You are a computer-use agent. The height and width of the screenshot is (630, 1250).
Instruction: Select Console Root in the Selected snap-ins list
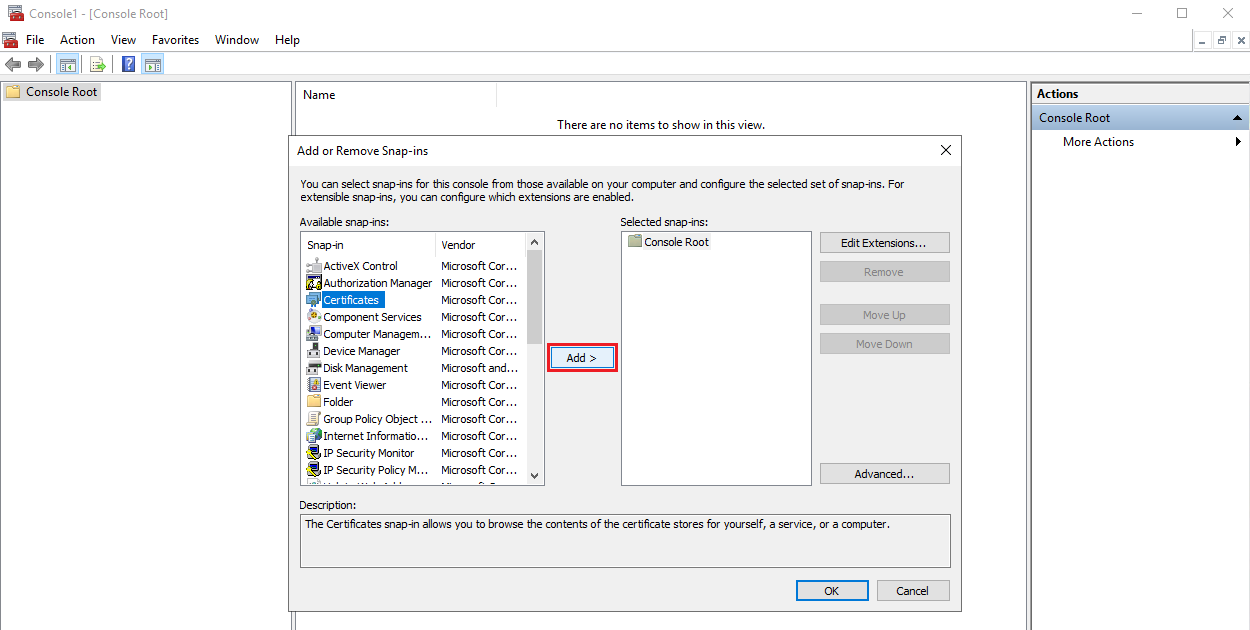[676, 242]
